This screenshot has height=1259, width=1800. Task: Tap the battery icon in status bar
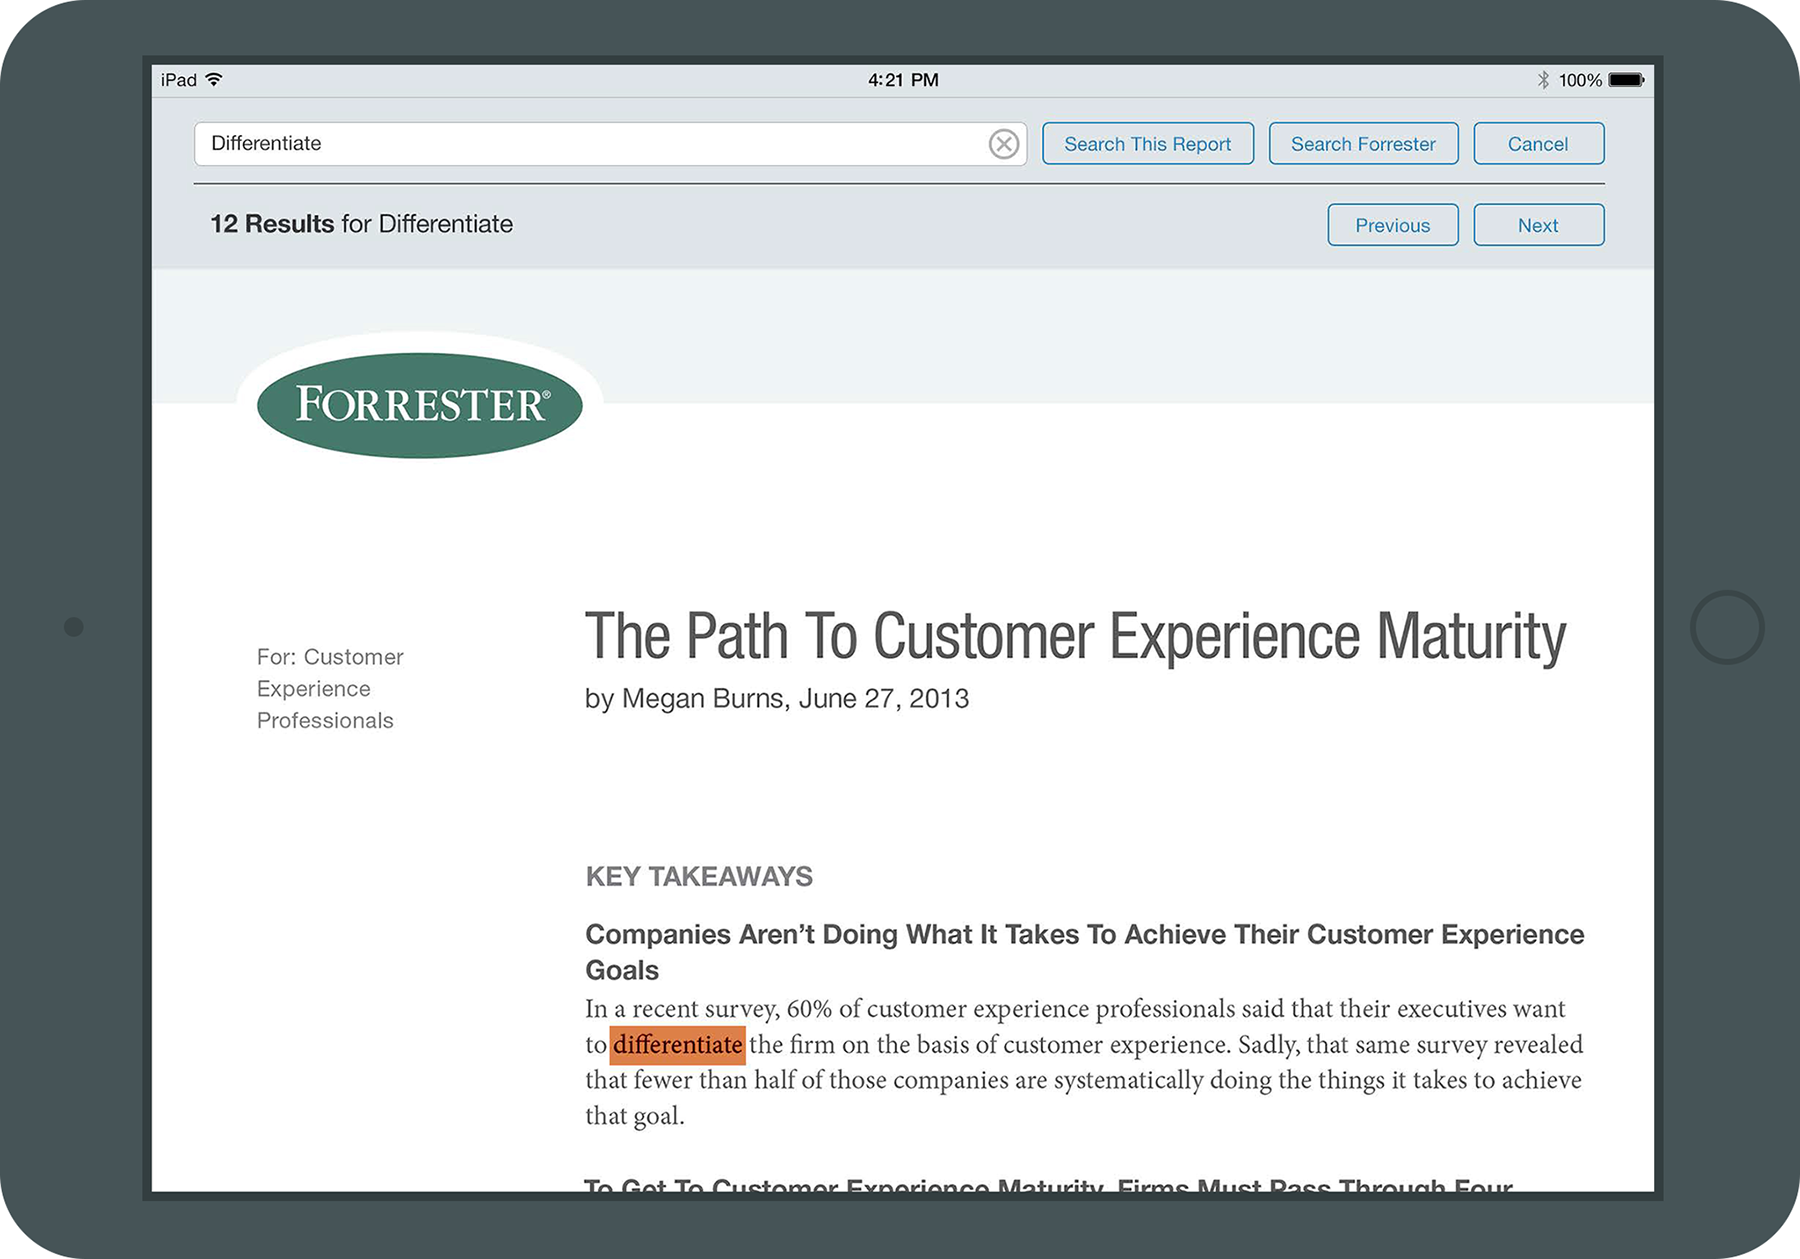[1626, 80]
